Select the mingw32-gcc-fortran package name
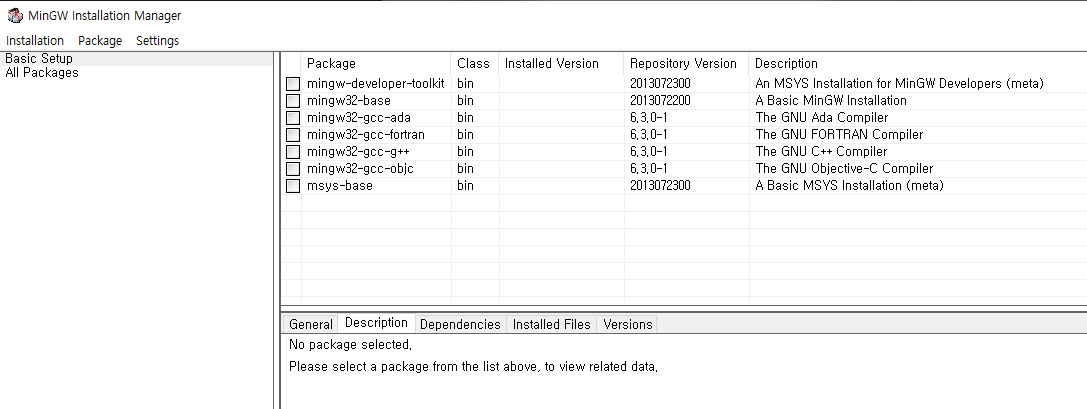 366,135
